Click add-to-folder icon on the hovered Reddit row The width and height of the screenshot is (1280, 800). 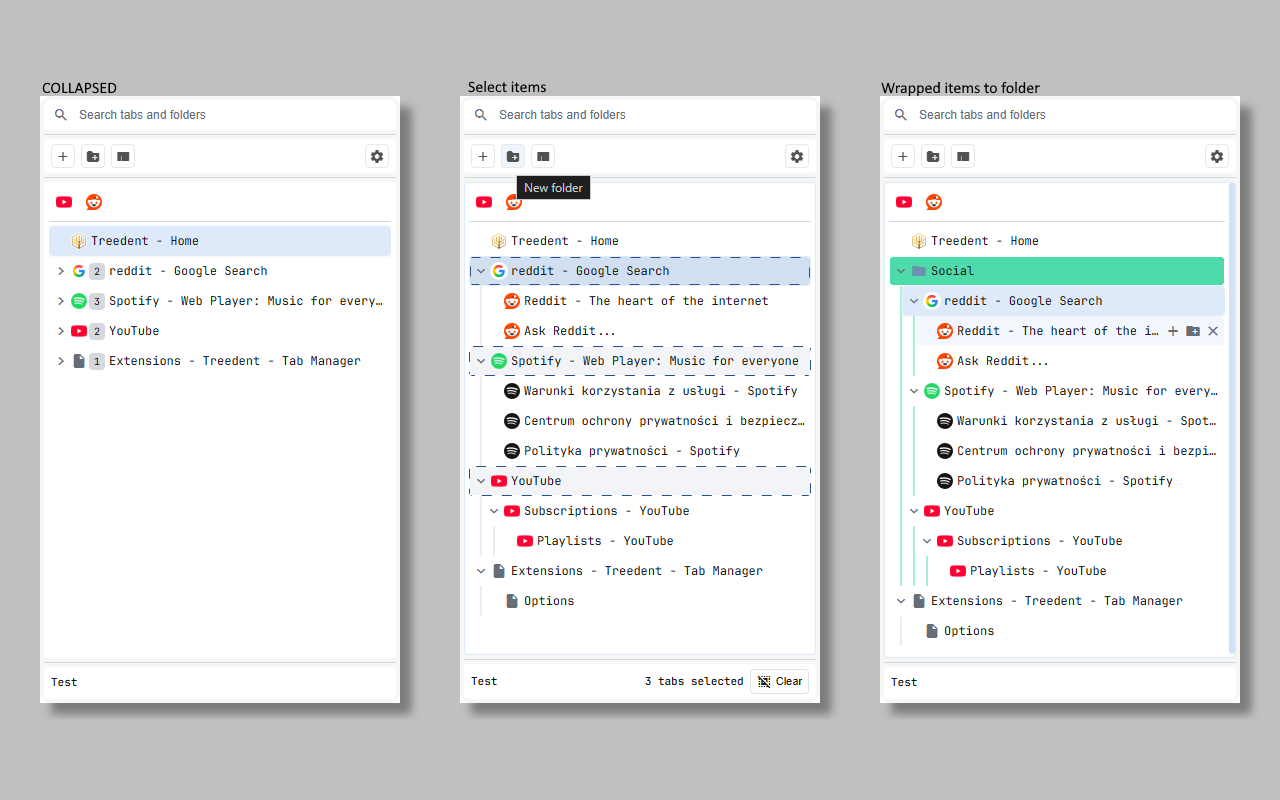pos(1193,331)
